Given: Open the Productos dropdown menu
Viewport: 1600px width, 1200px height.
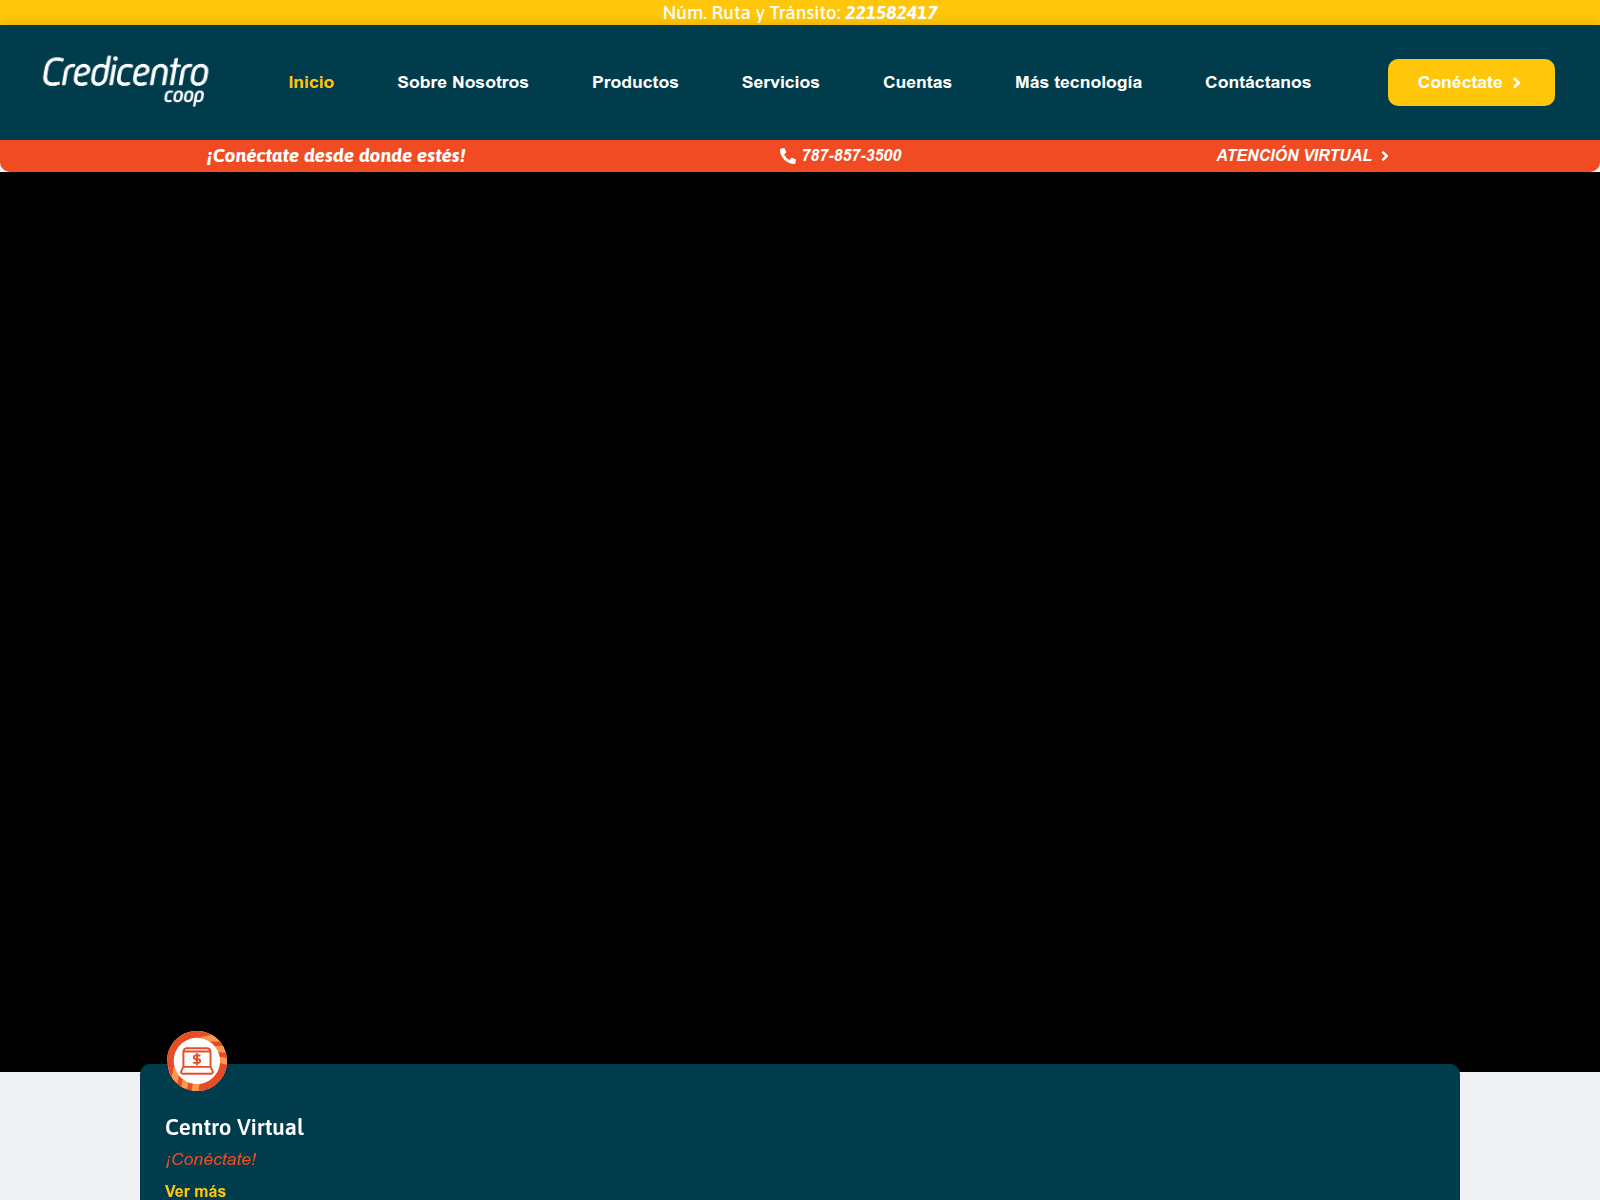Looking at the screenshot, I should click(x=635, y=82).
